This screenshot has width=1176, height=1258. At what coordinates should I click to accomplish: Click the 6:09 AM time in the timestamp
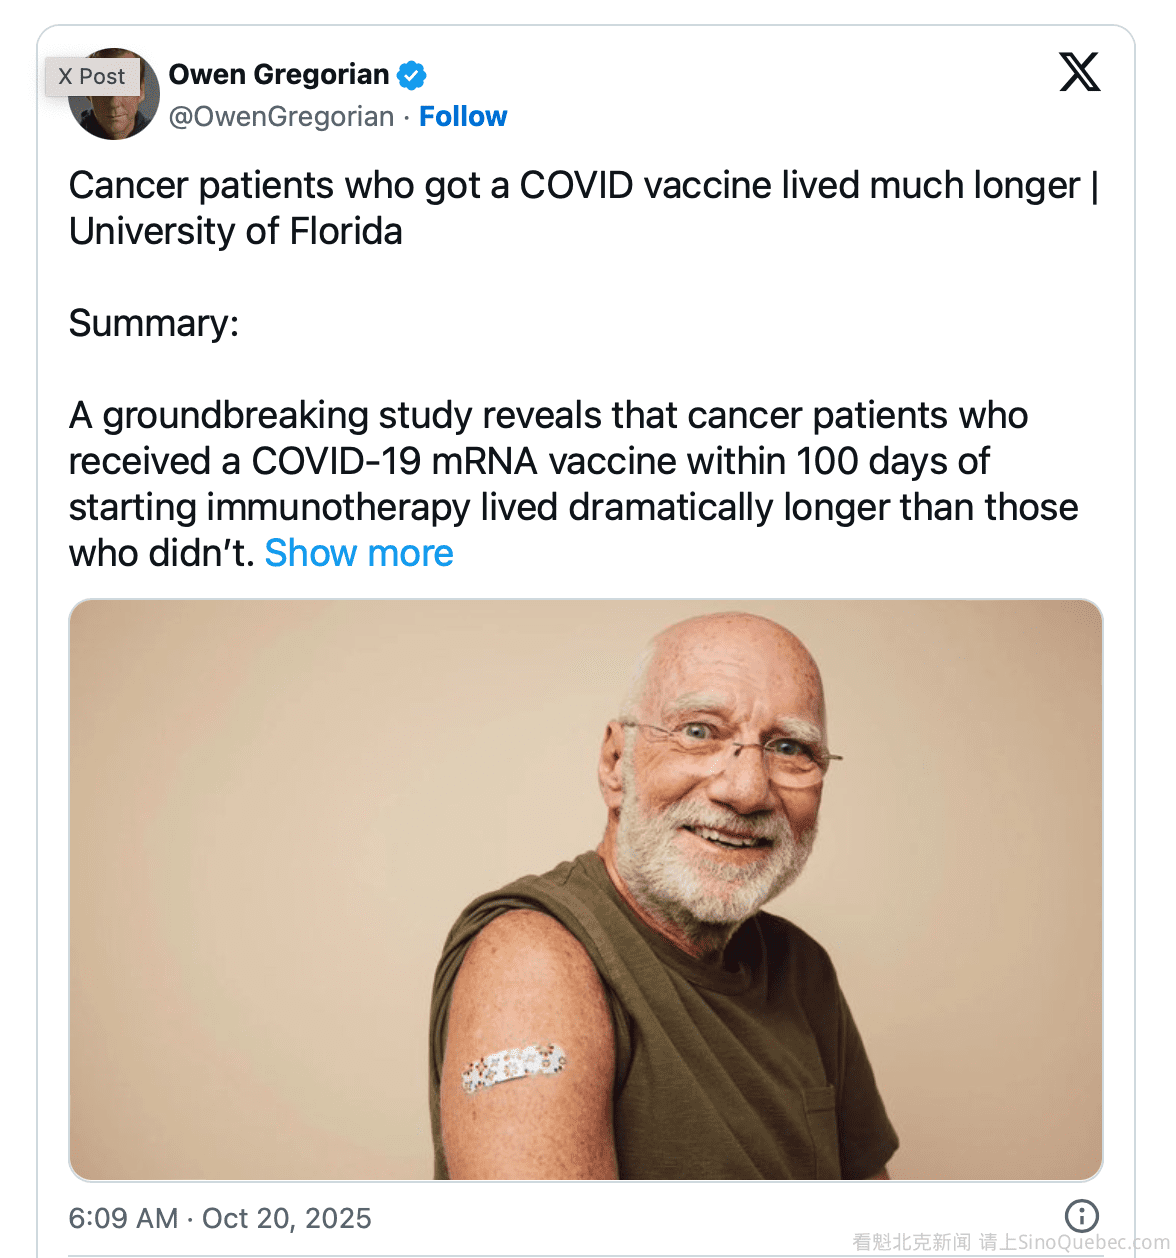coord(123,1218)
